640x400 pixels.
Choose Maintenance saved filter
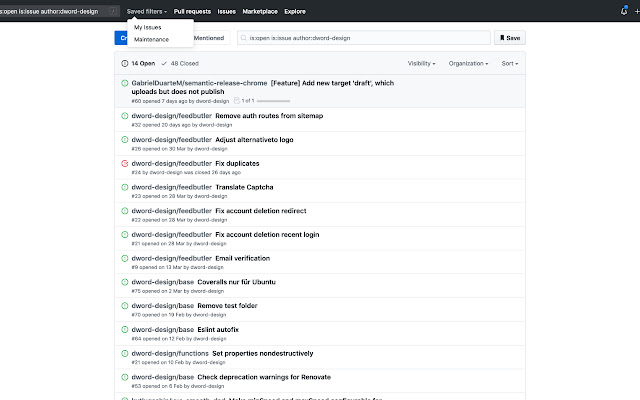(x=151, y=39)
